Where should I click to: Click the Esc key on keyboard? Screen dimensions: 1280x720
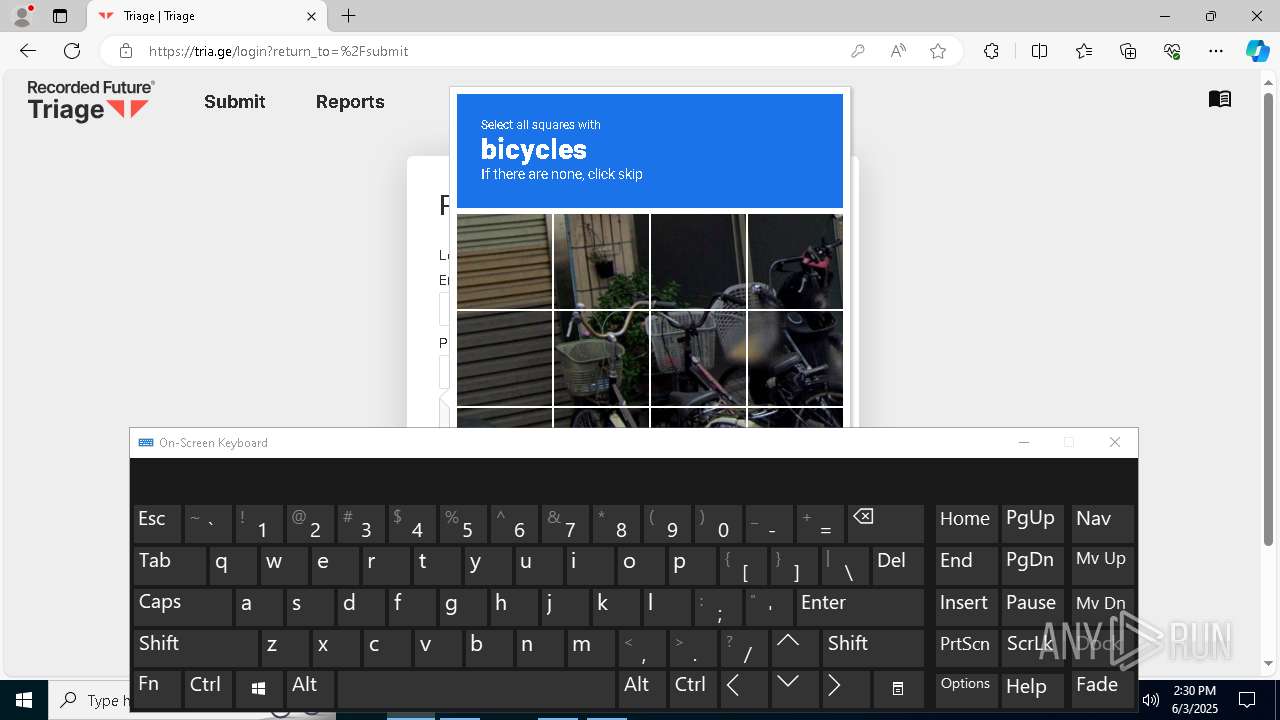[x=157, y=524]
